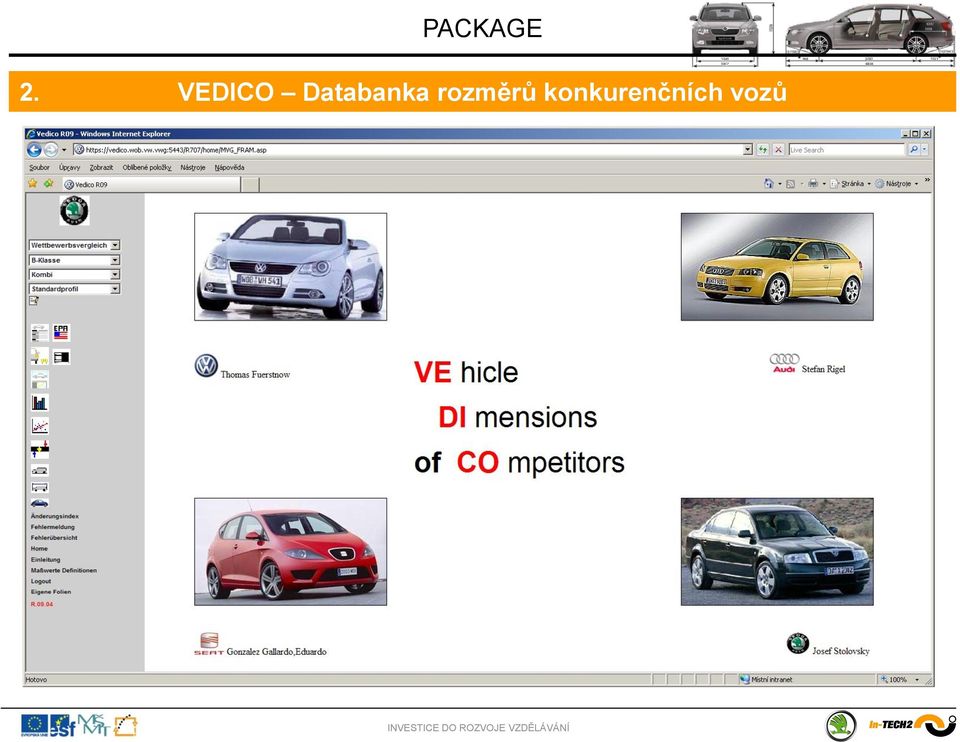Open the Einleitung link
The image size is (960, 742).
(45, 560)
